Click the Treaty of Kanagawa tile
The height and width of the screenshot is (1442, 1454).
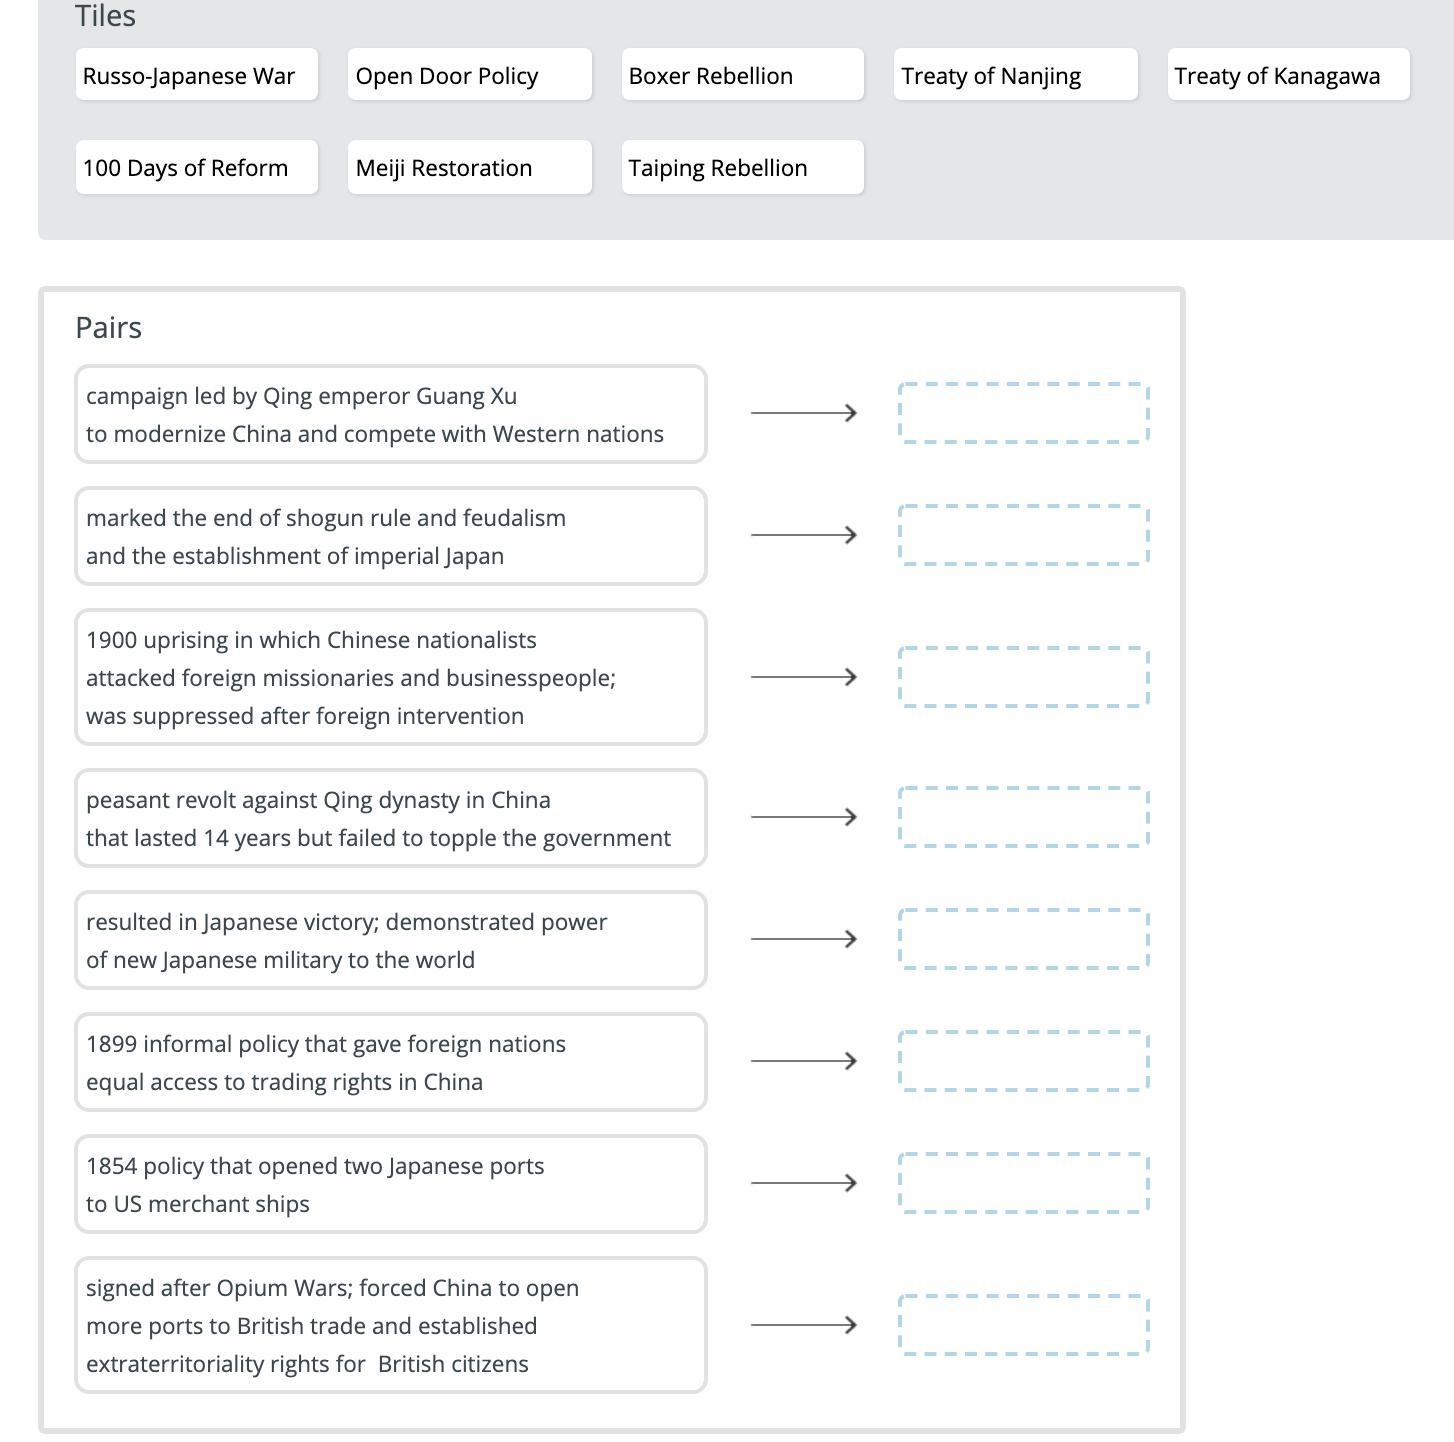[x=1288, y=75]
